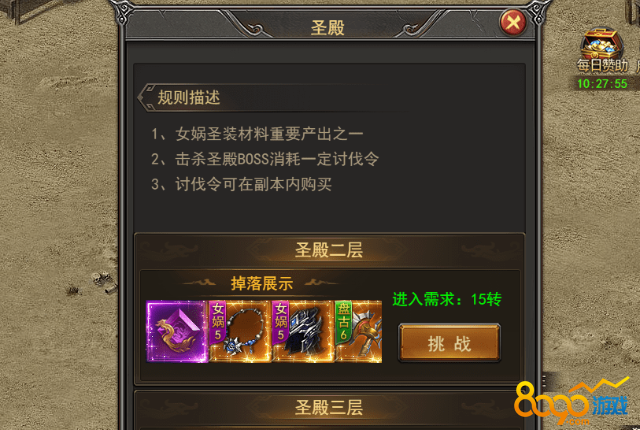Click rule line 讨伐令可在副本内购买
Viewport: 640px width, 430px height.
241,184
